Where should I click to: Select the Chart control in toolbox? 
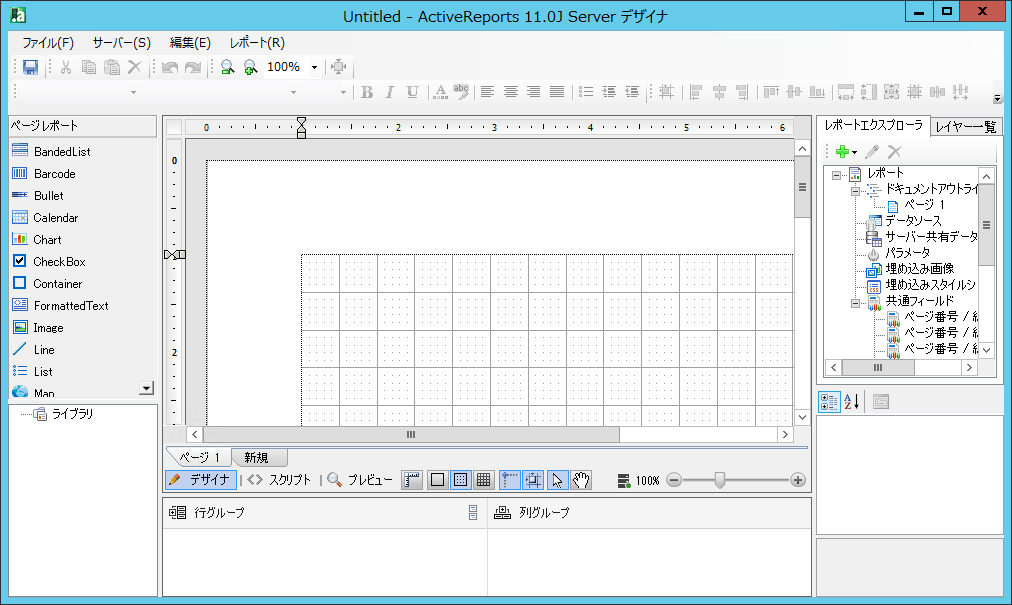point(47,240)
